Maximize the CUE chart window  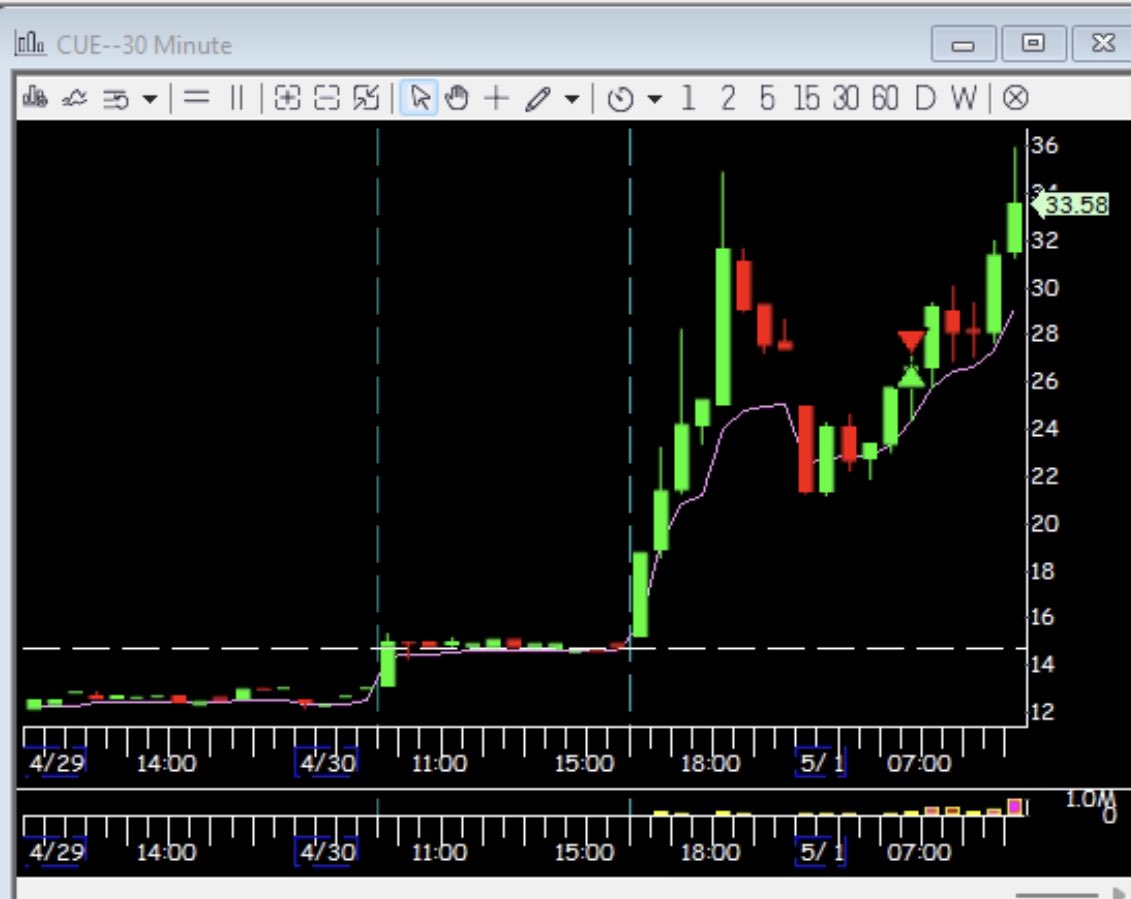[x=1033, y=43]
